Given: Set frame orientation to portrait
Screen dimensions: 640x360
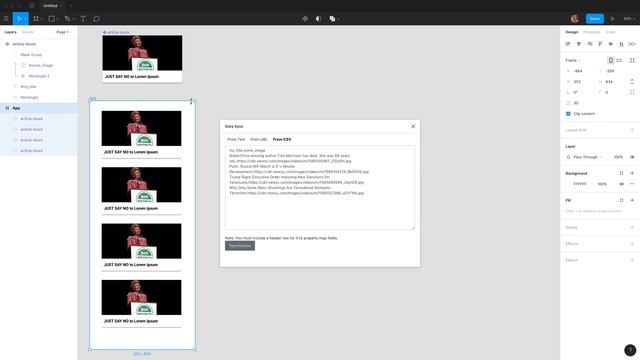Looking at the screenshot, I should [x=611, y=60].
